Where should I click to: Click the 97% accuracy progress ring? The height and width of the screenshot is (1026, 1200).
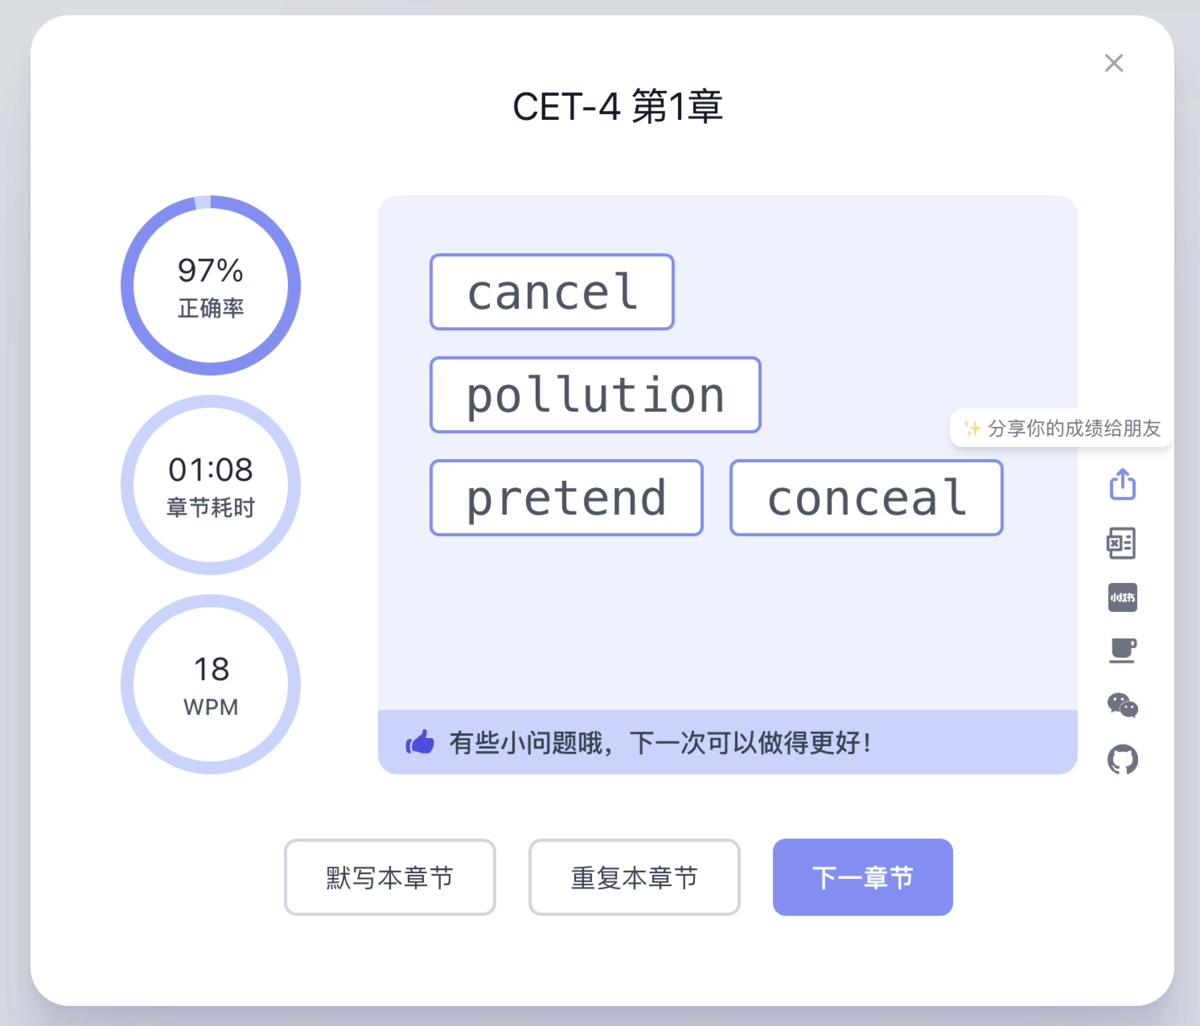[210, 285]
